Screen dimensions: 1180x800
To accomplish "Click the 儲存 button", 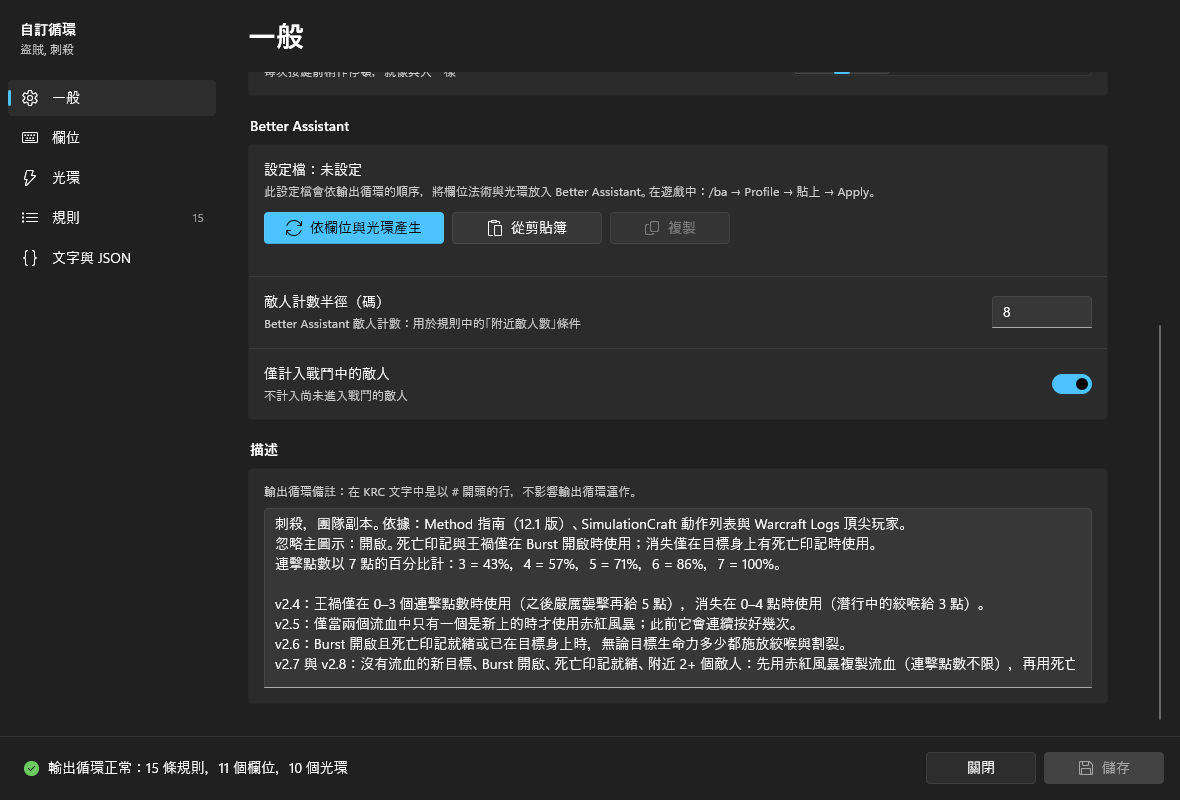I will click(1104, 768).
